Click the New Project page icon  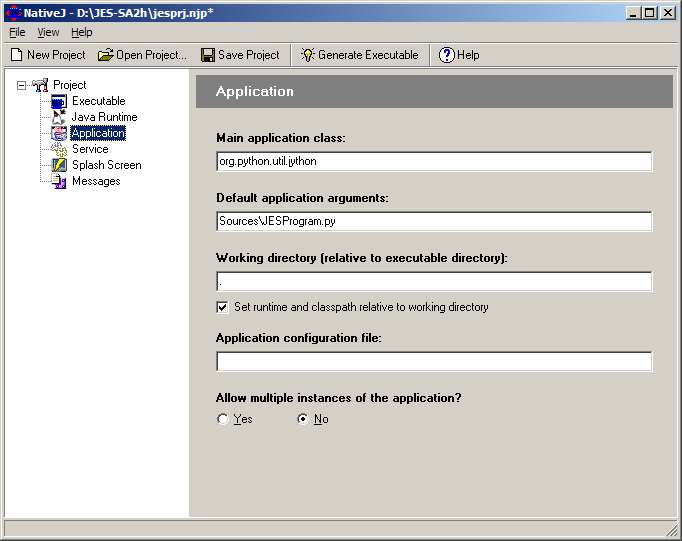tap(17, 55)
